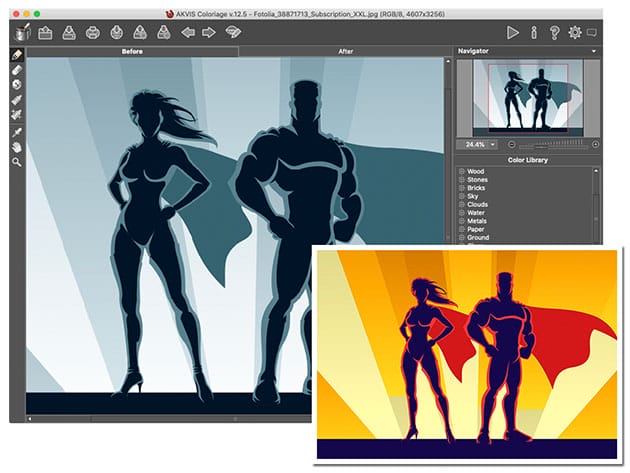Open Help via question mark icon

click(x=554, y=32)
